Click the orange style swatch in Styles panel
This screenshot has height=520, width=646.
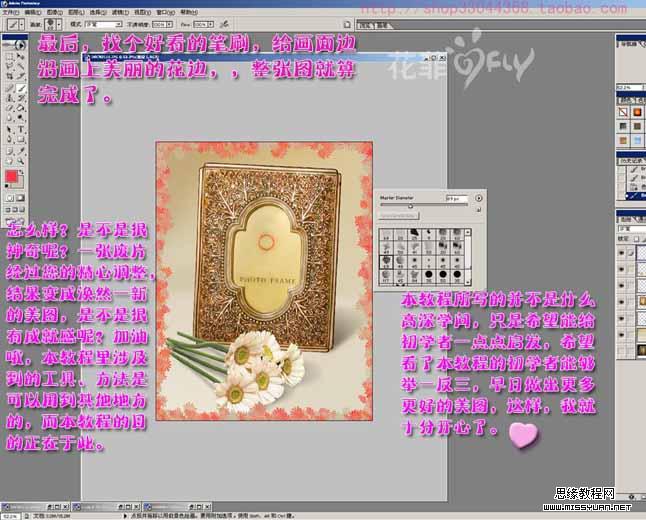(x=637, y=112)
